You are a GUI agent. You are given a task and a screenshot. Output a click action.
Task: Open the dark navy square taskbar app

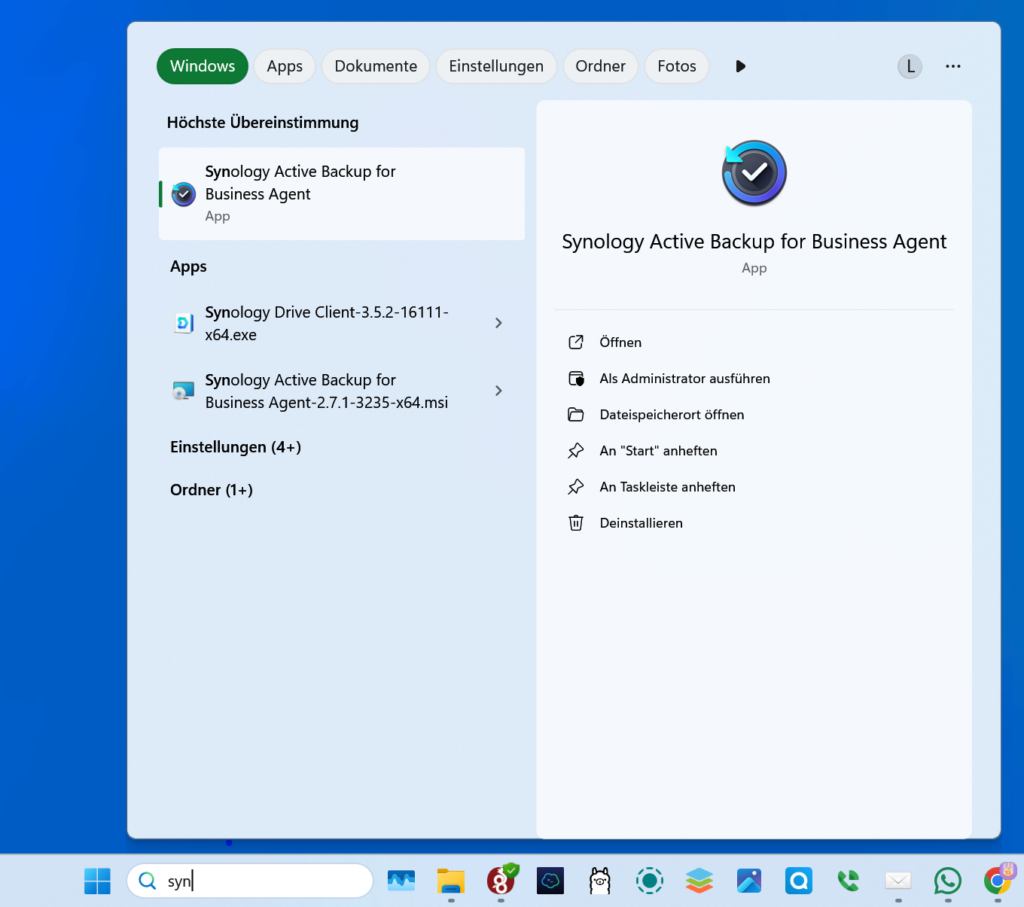(550, 881)
